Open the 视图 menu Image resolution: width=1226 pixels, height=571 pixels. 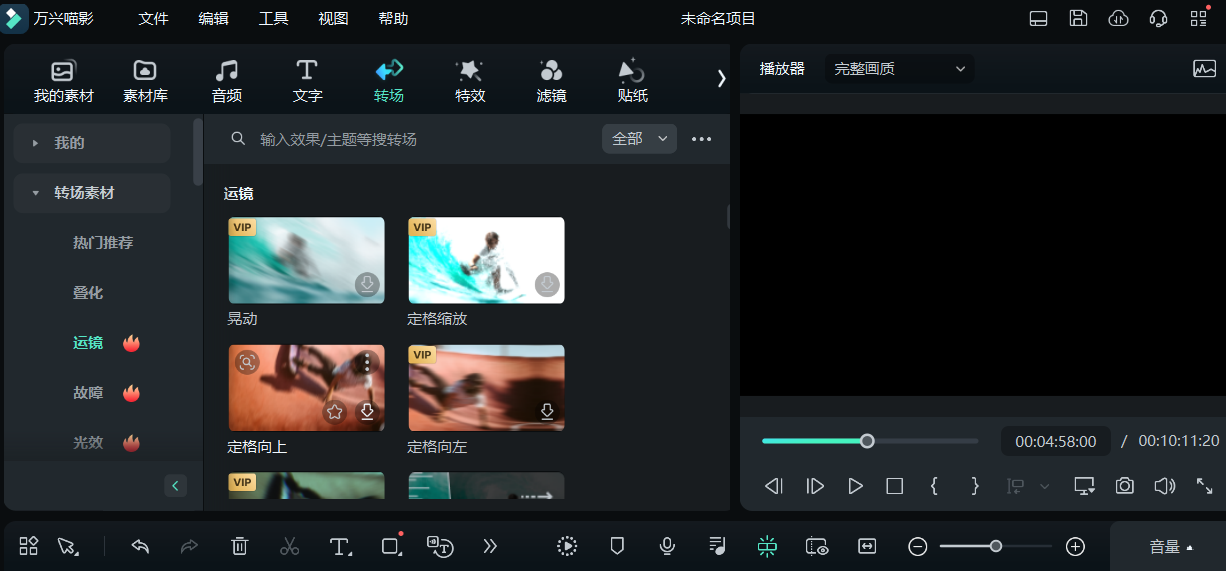333,19
